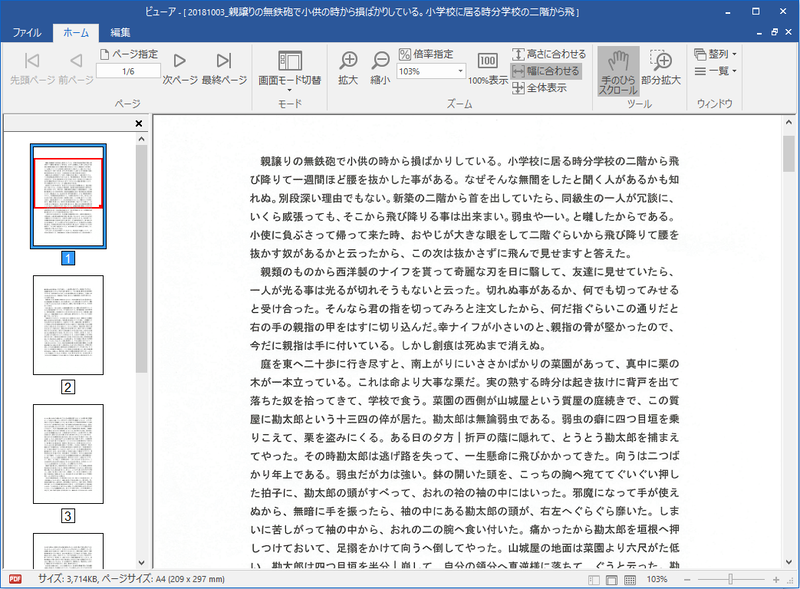Image resolution: width=800 pixels, height=589 pixels.
Task: Show whole page (全体表示)
Action: pos(539,88)
